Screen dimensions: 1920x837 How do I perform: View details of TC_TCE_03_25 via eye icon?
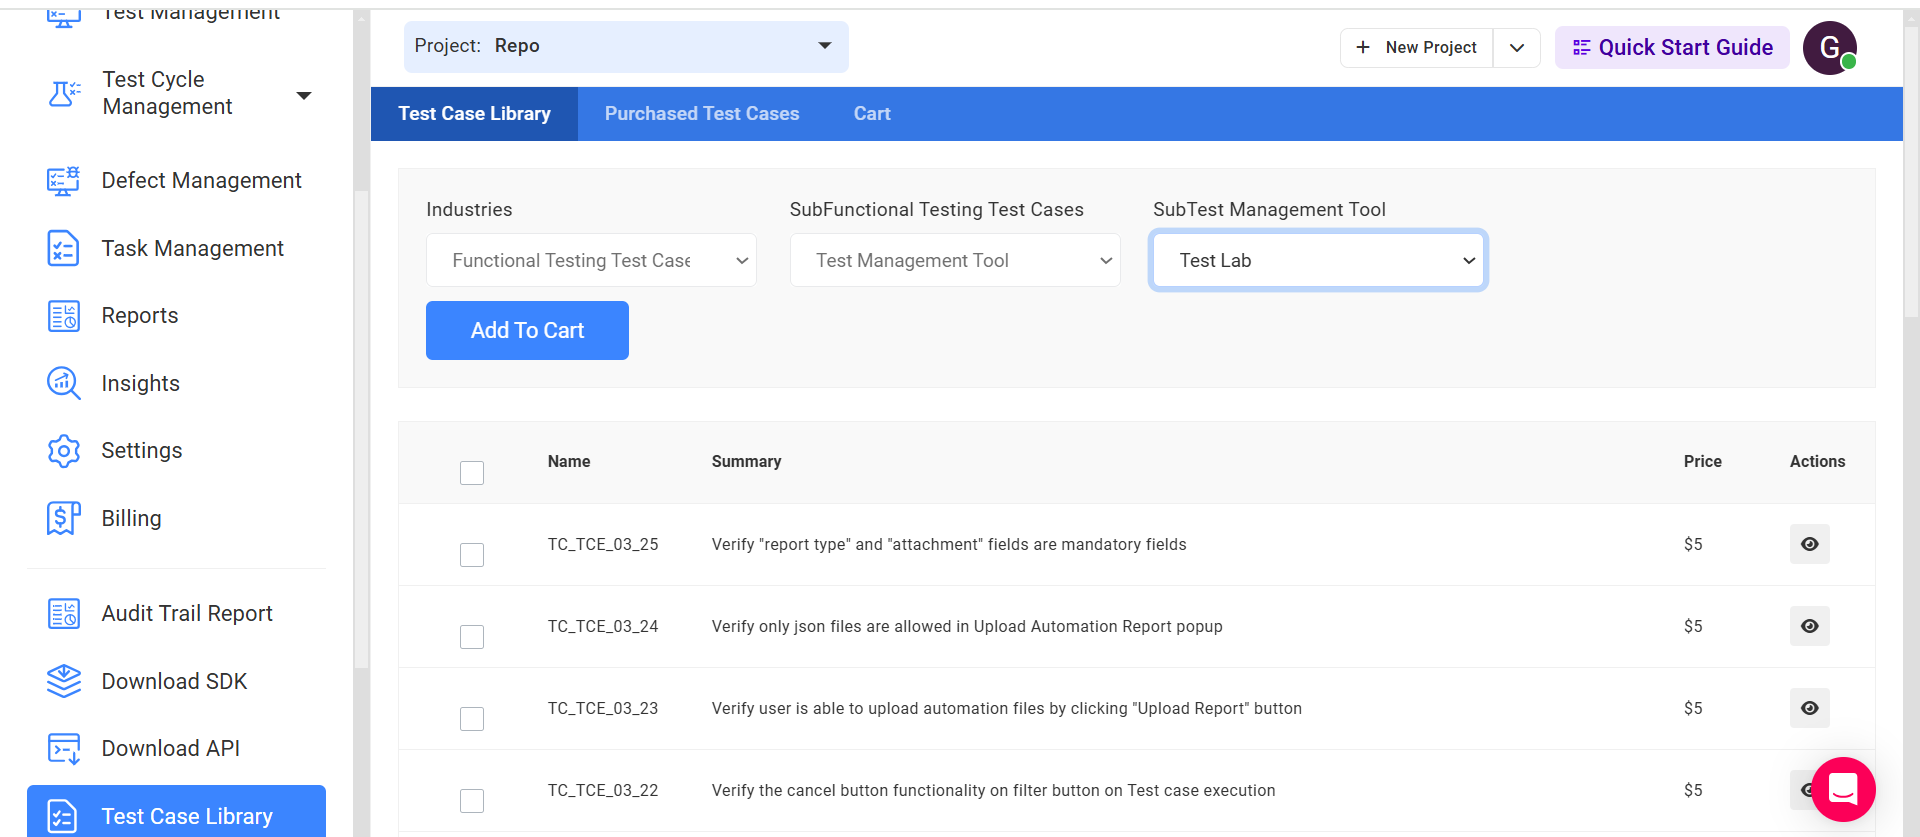point(1810,544)
